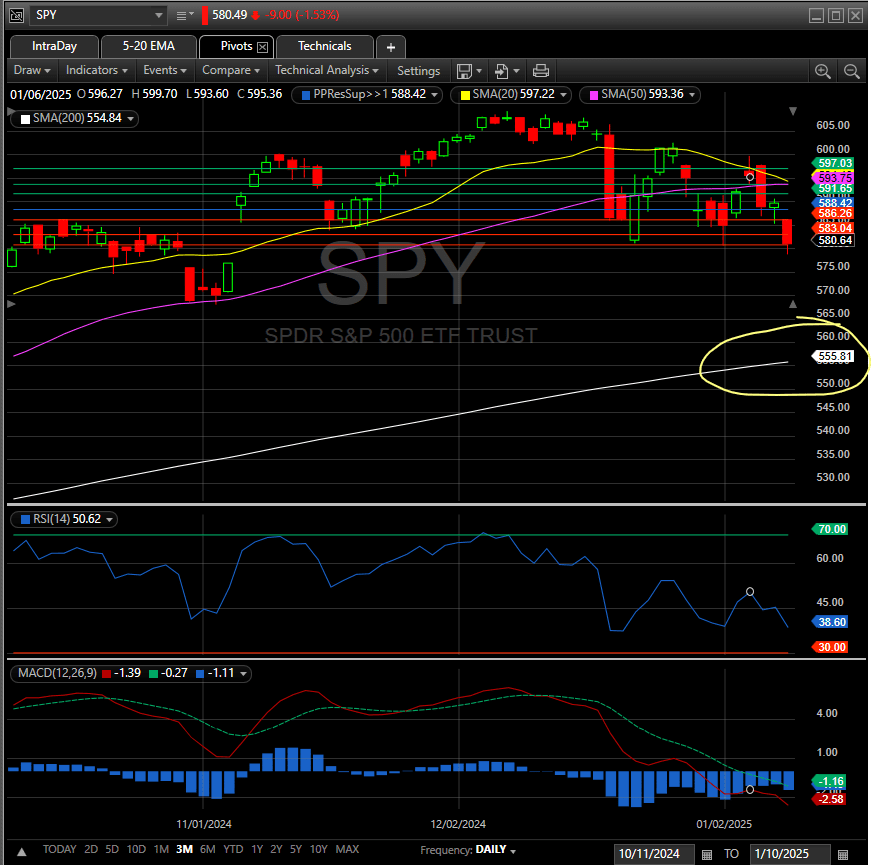
Task: Click the chart icon beside SPY symbol
Action: tap(16, 15)
